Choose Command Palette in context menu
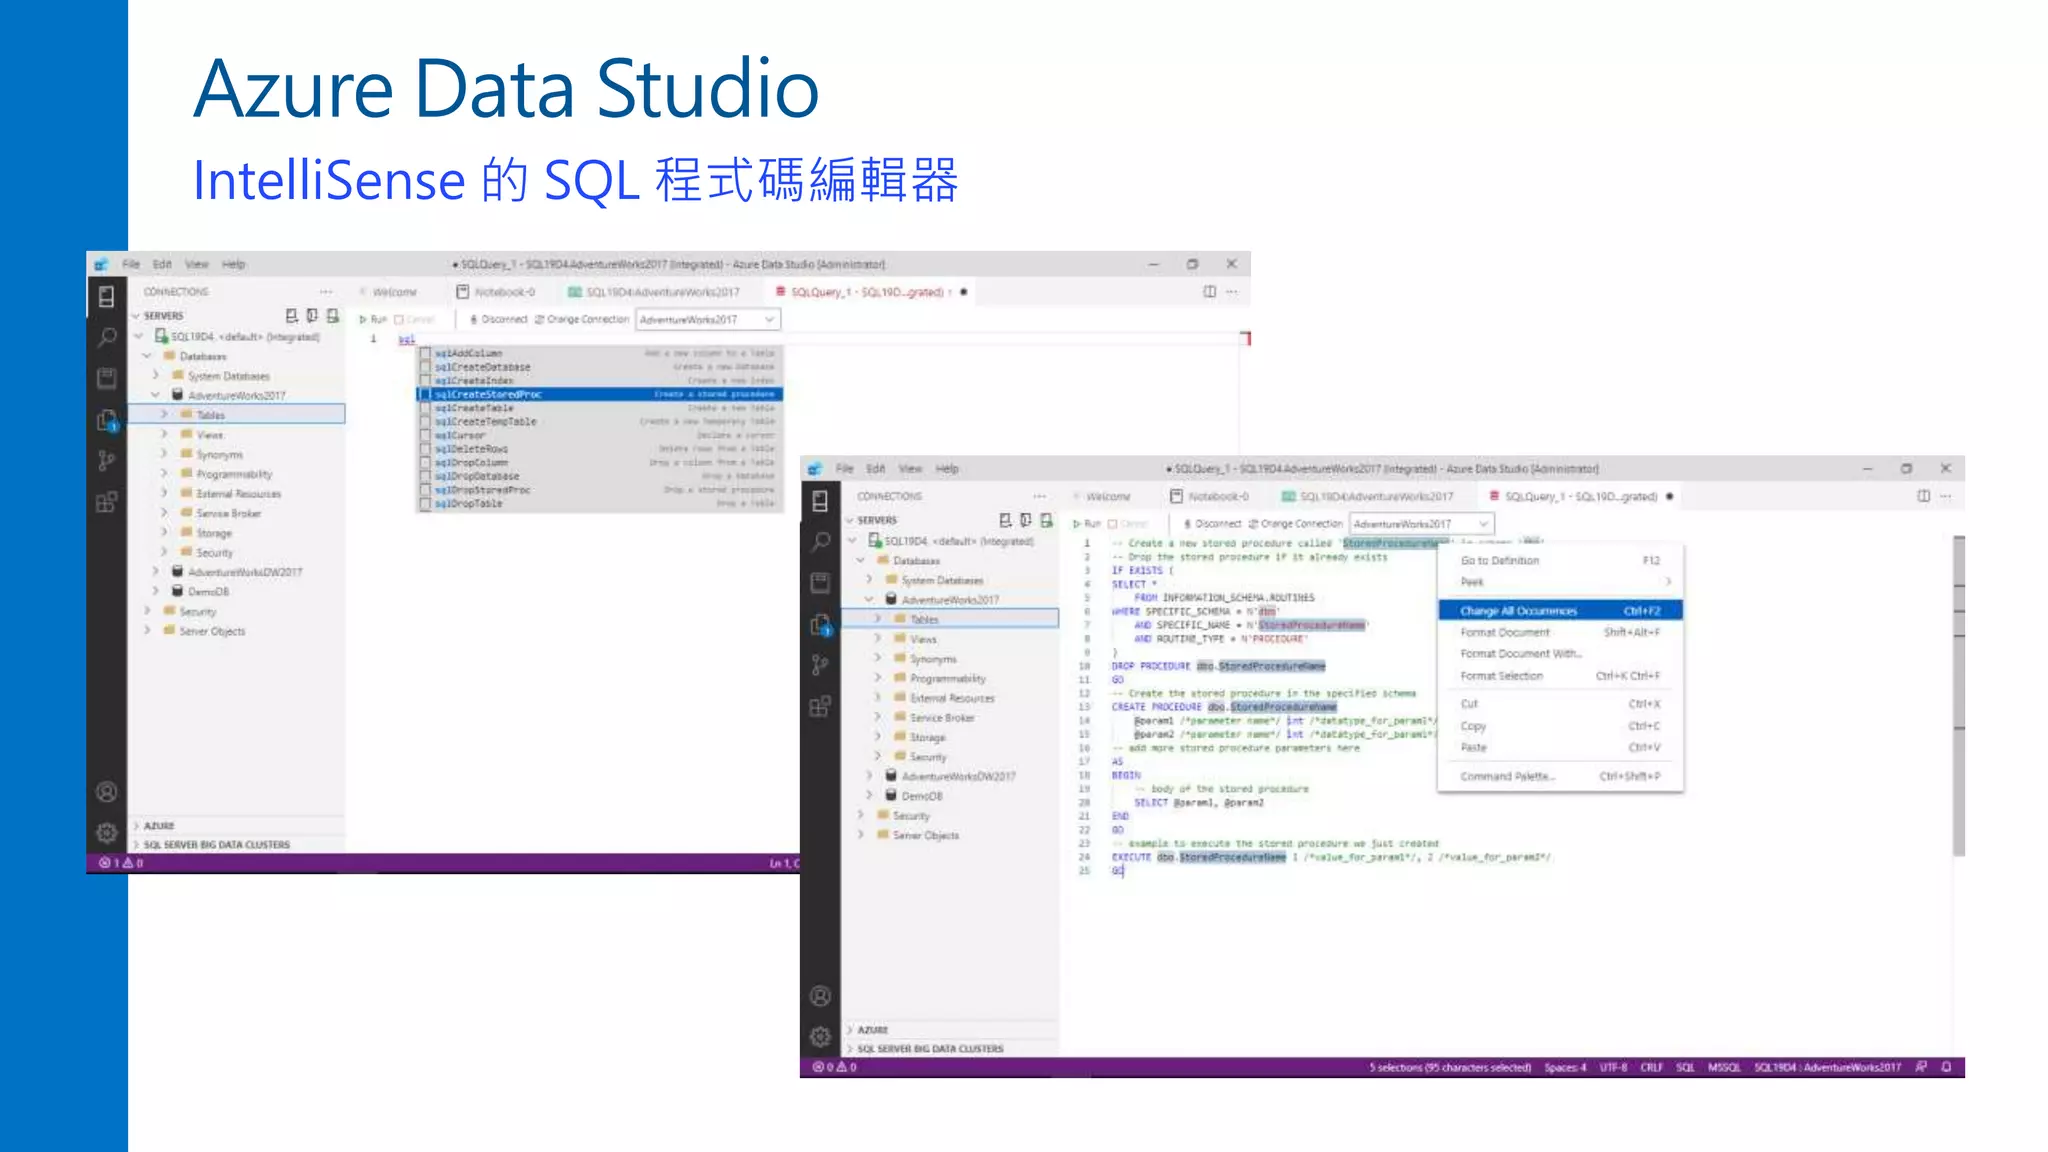Screen dimensions: 2048x1152 pos(1560,777)
